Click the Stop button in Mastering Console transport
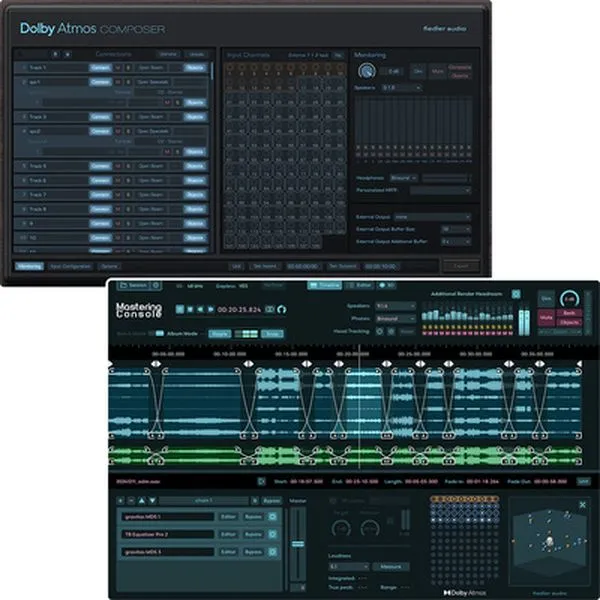The image size is (600, 600). (190, 309)
